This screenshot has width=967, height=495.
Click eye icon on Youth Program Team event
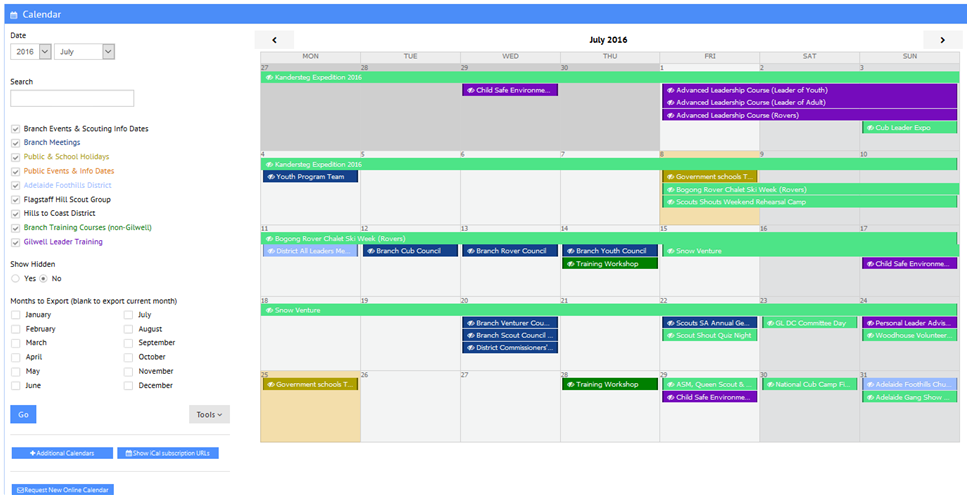[x=270, y=177]
